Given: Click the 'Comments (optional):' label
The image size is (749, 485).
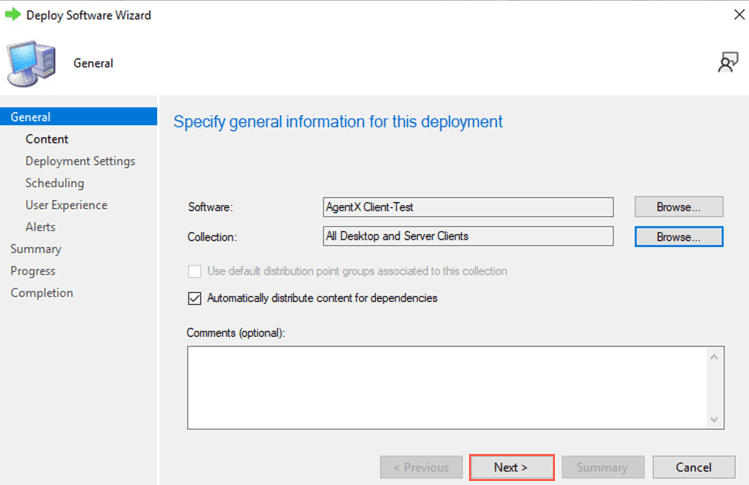Looking at the screenshot, I should [235, 333].
